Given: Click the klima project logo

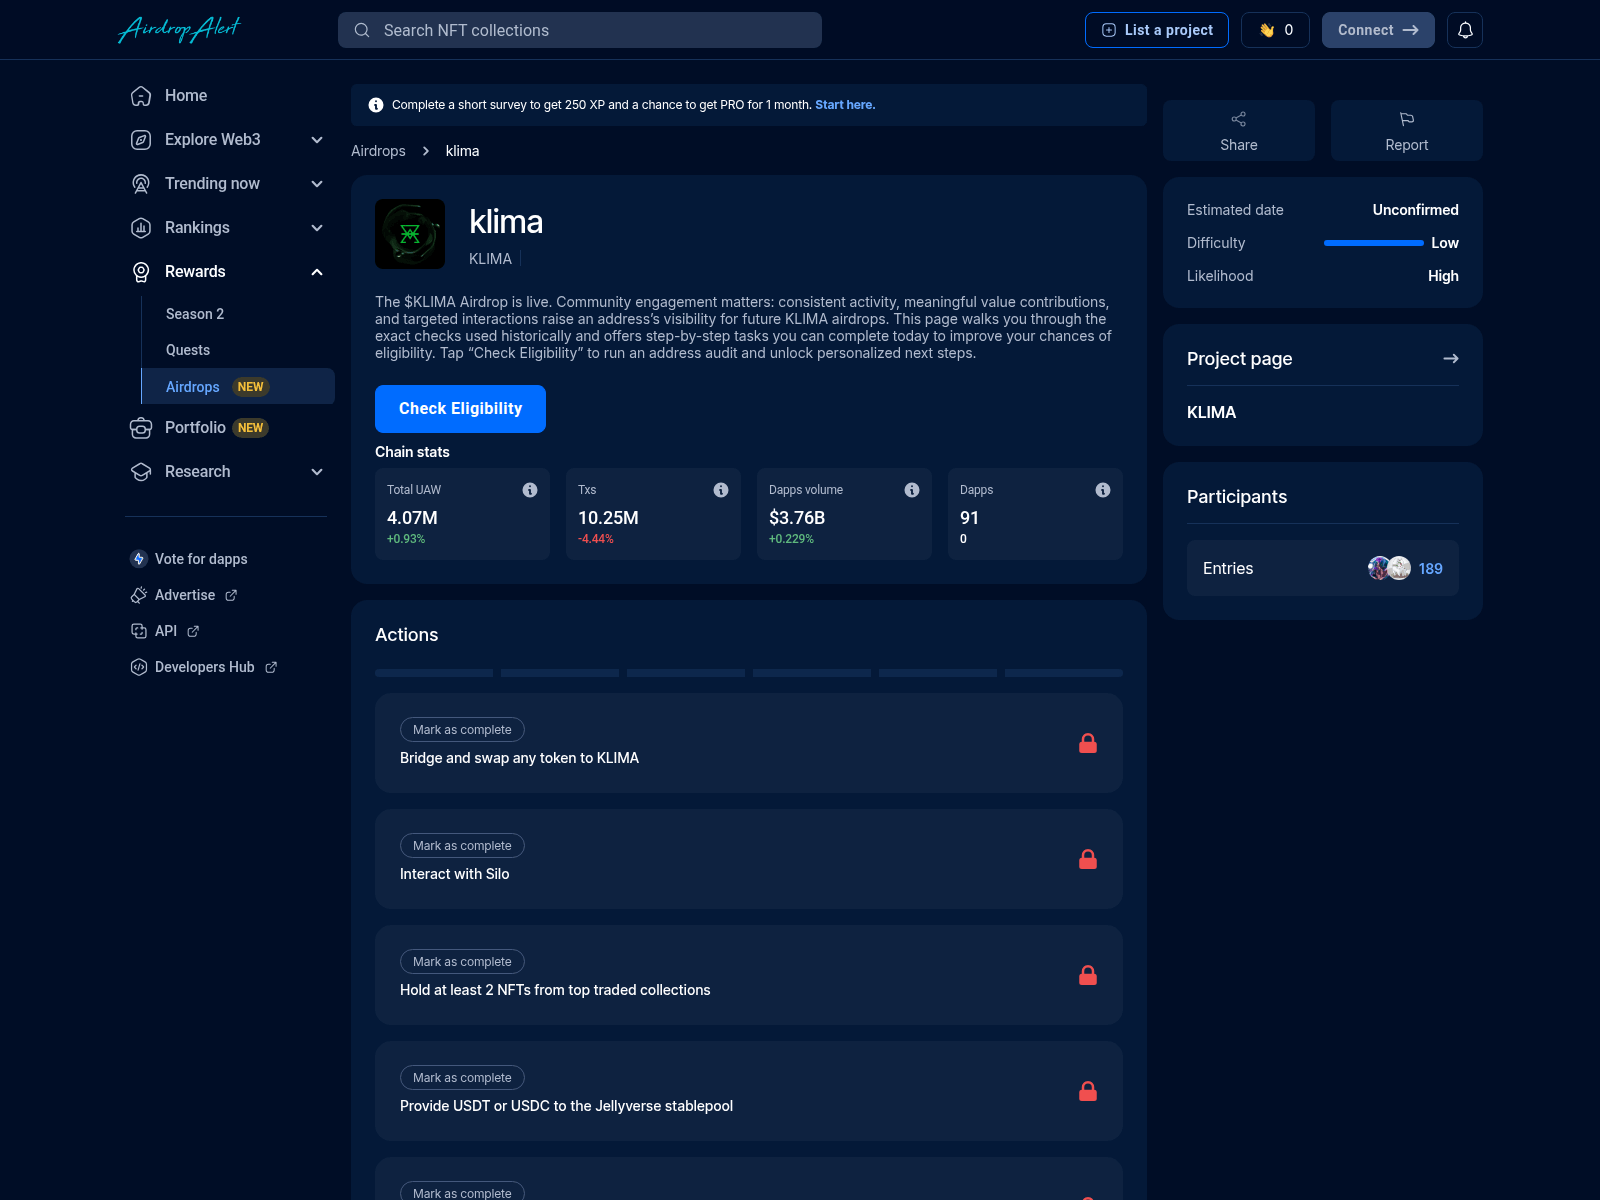Looking at the screenshot, I should pyautogui.click(x=410, y=234).
